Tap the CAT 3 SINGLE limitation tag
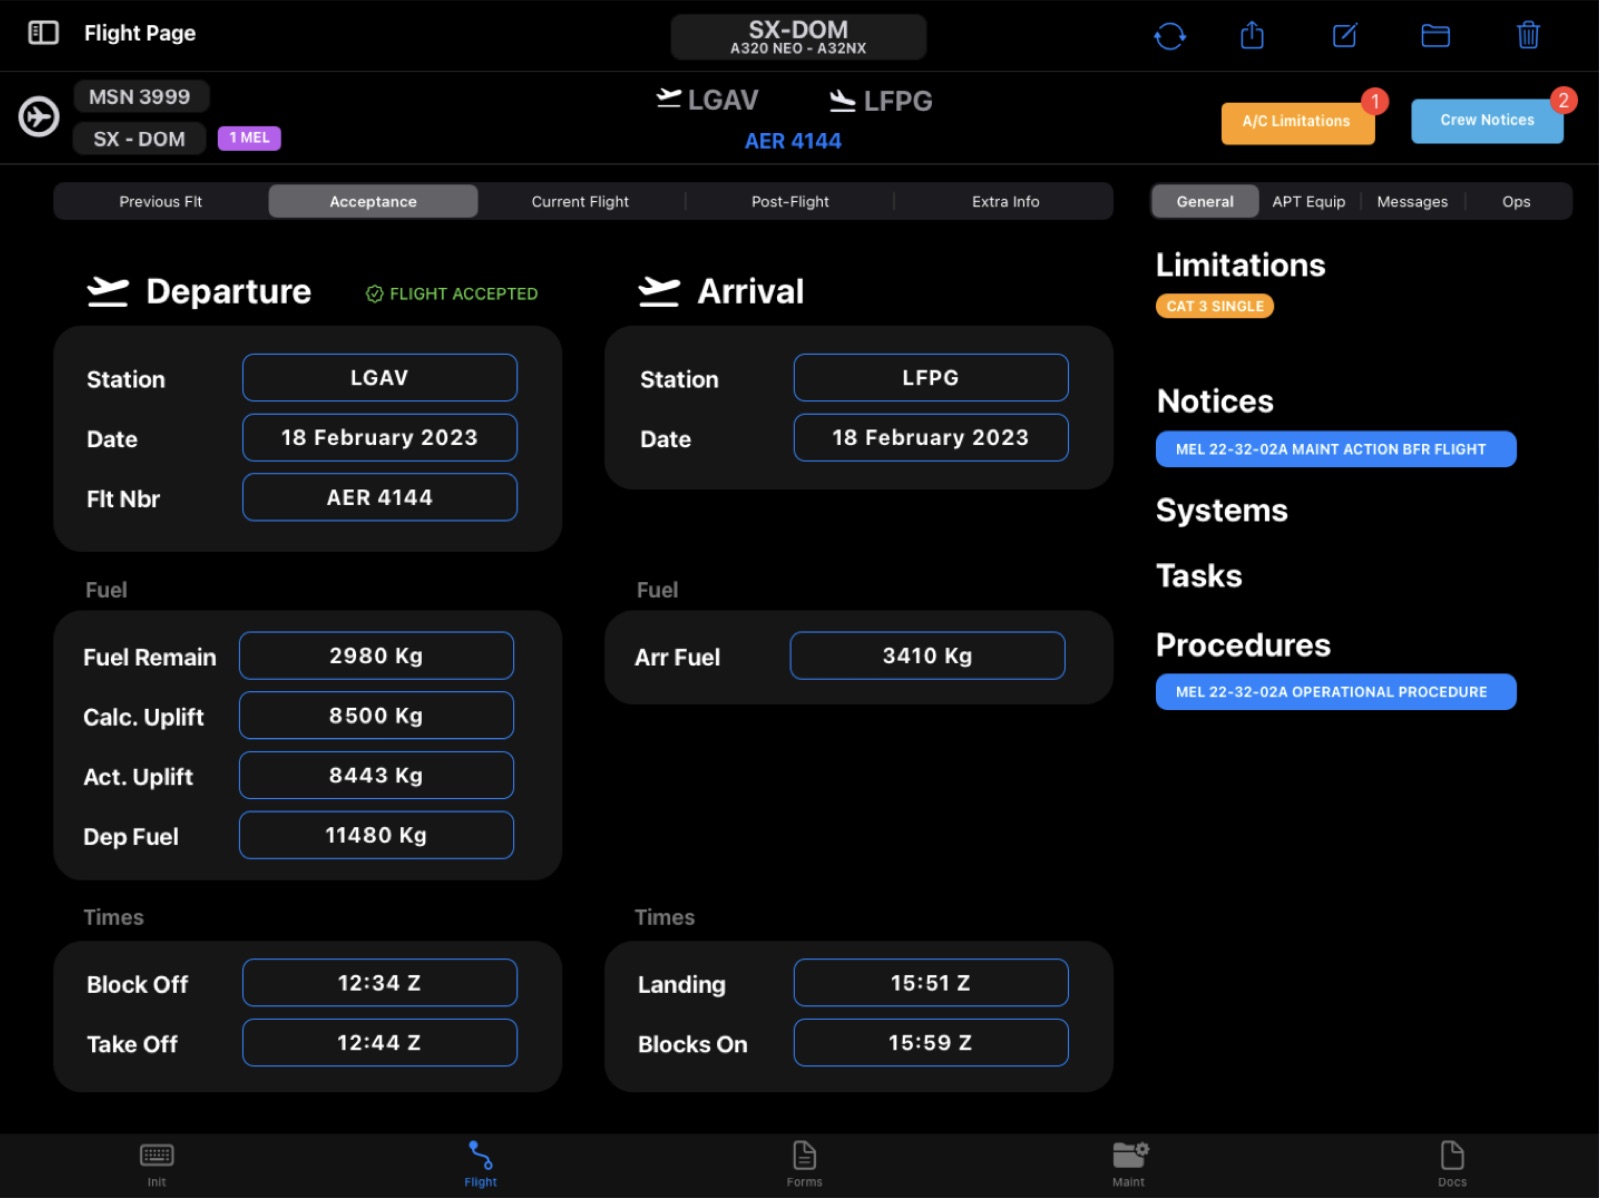1600x1198 pixels. tap(1215, 306)
